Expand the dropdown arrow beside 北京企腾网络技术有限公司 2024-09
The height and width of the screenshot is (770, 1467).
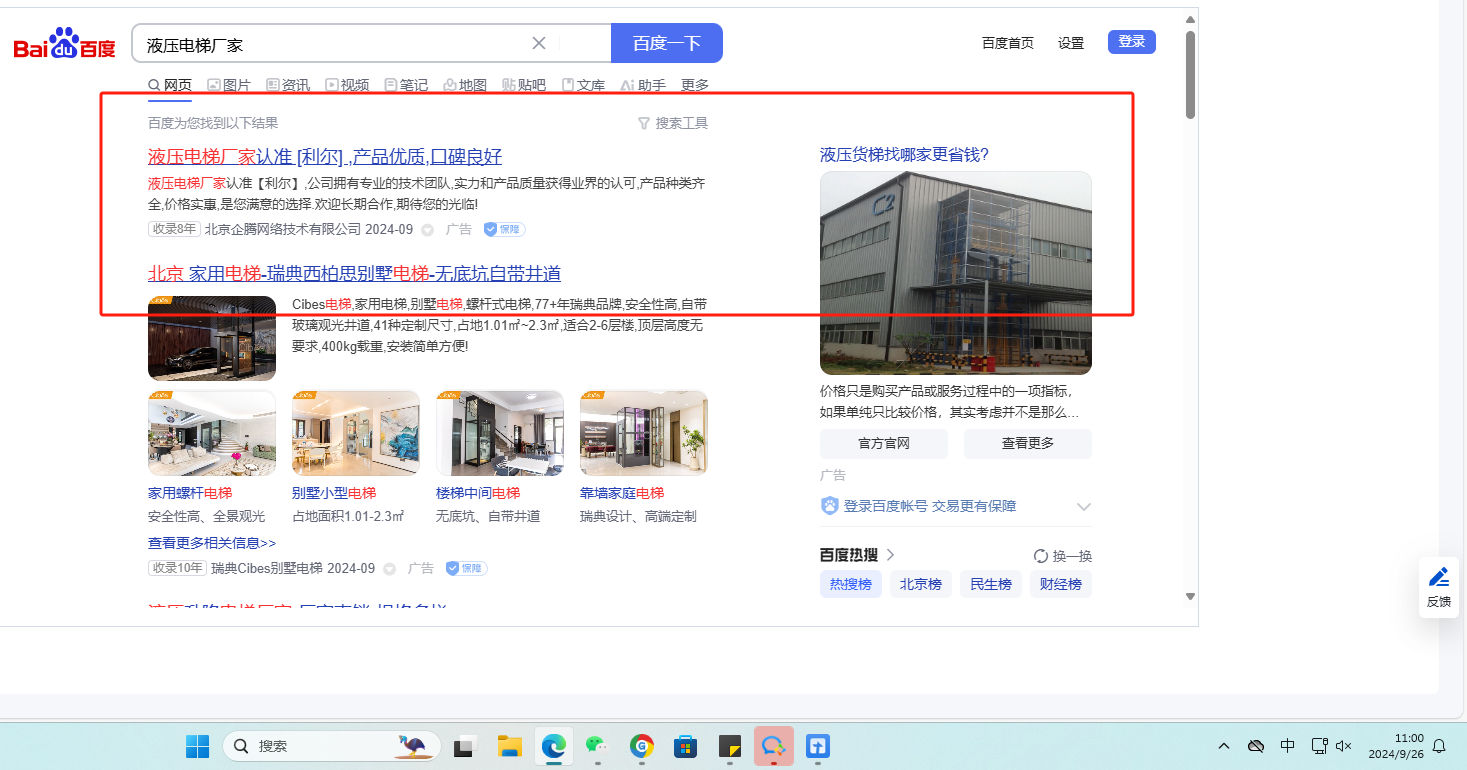point(427,230)
